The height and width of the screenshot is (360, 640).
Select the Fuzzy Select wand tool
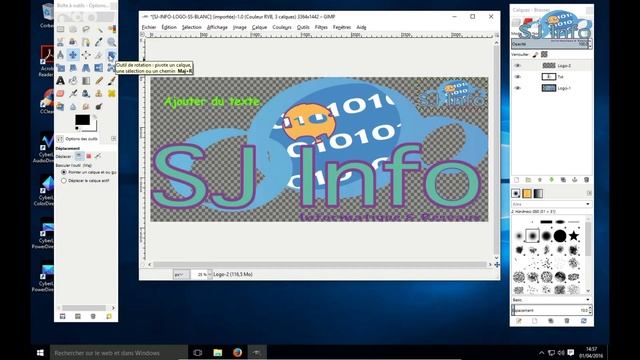99,29
